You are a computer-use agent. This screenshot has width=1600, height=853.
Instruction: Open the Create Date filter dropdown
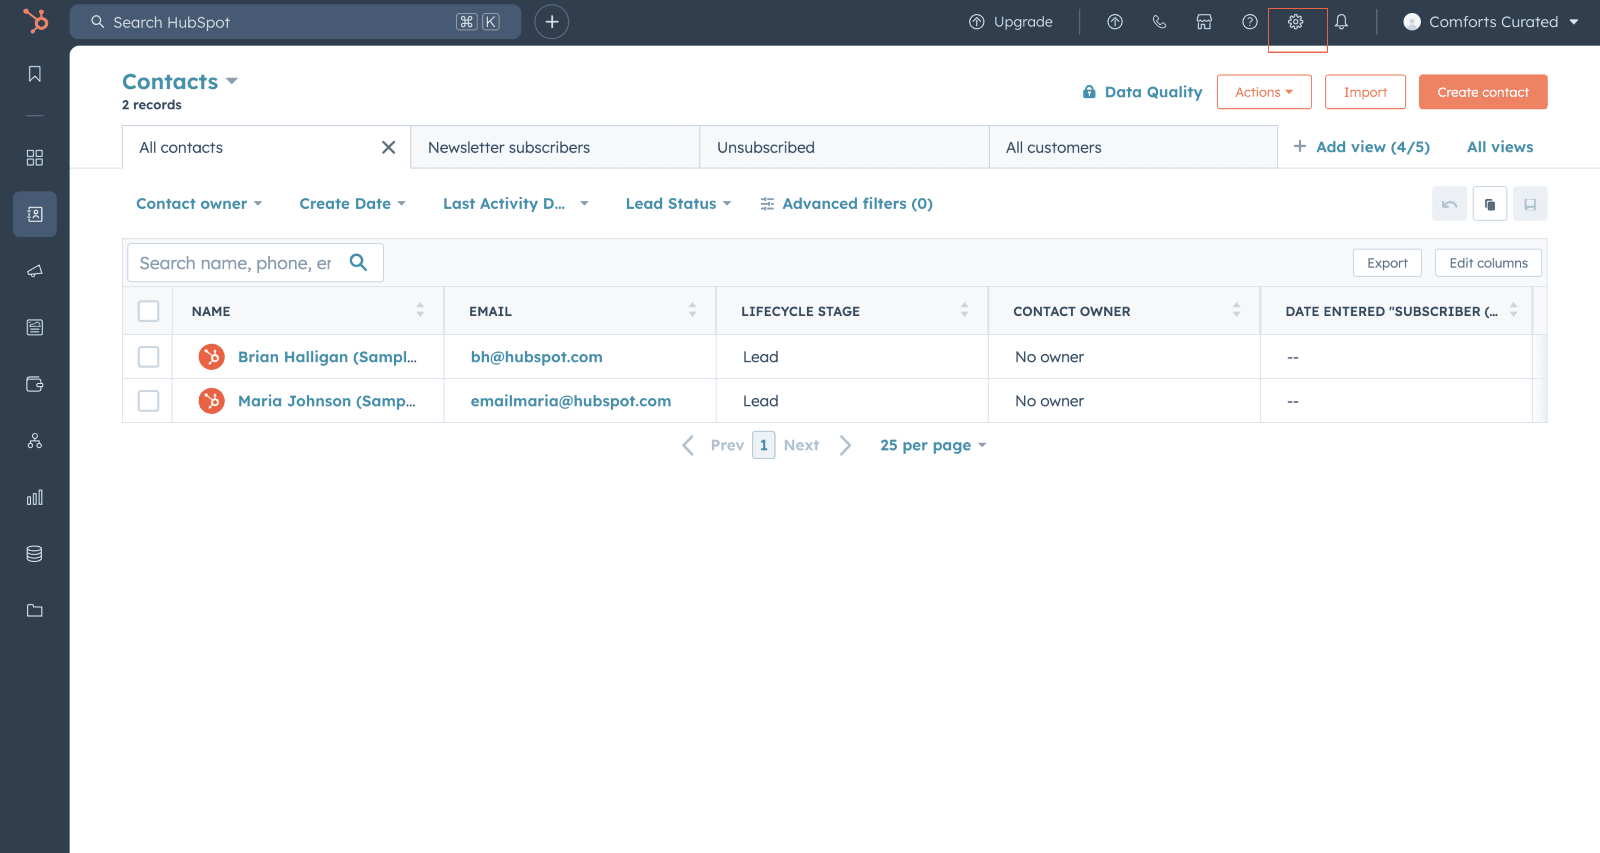353,204
